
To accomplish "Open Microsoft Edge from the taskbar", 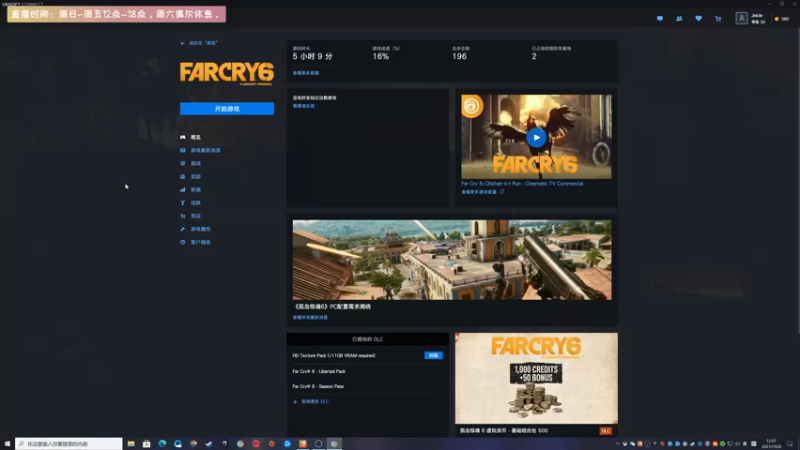I will [162, 444].
